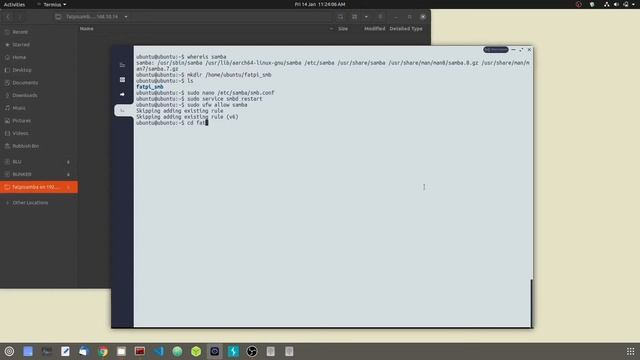The width and height of the screenshot is (640, 360).
Task: Launch Google Chrome from dock
Action: tap(103, 351)
